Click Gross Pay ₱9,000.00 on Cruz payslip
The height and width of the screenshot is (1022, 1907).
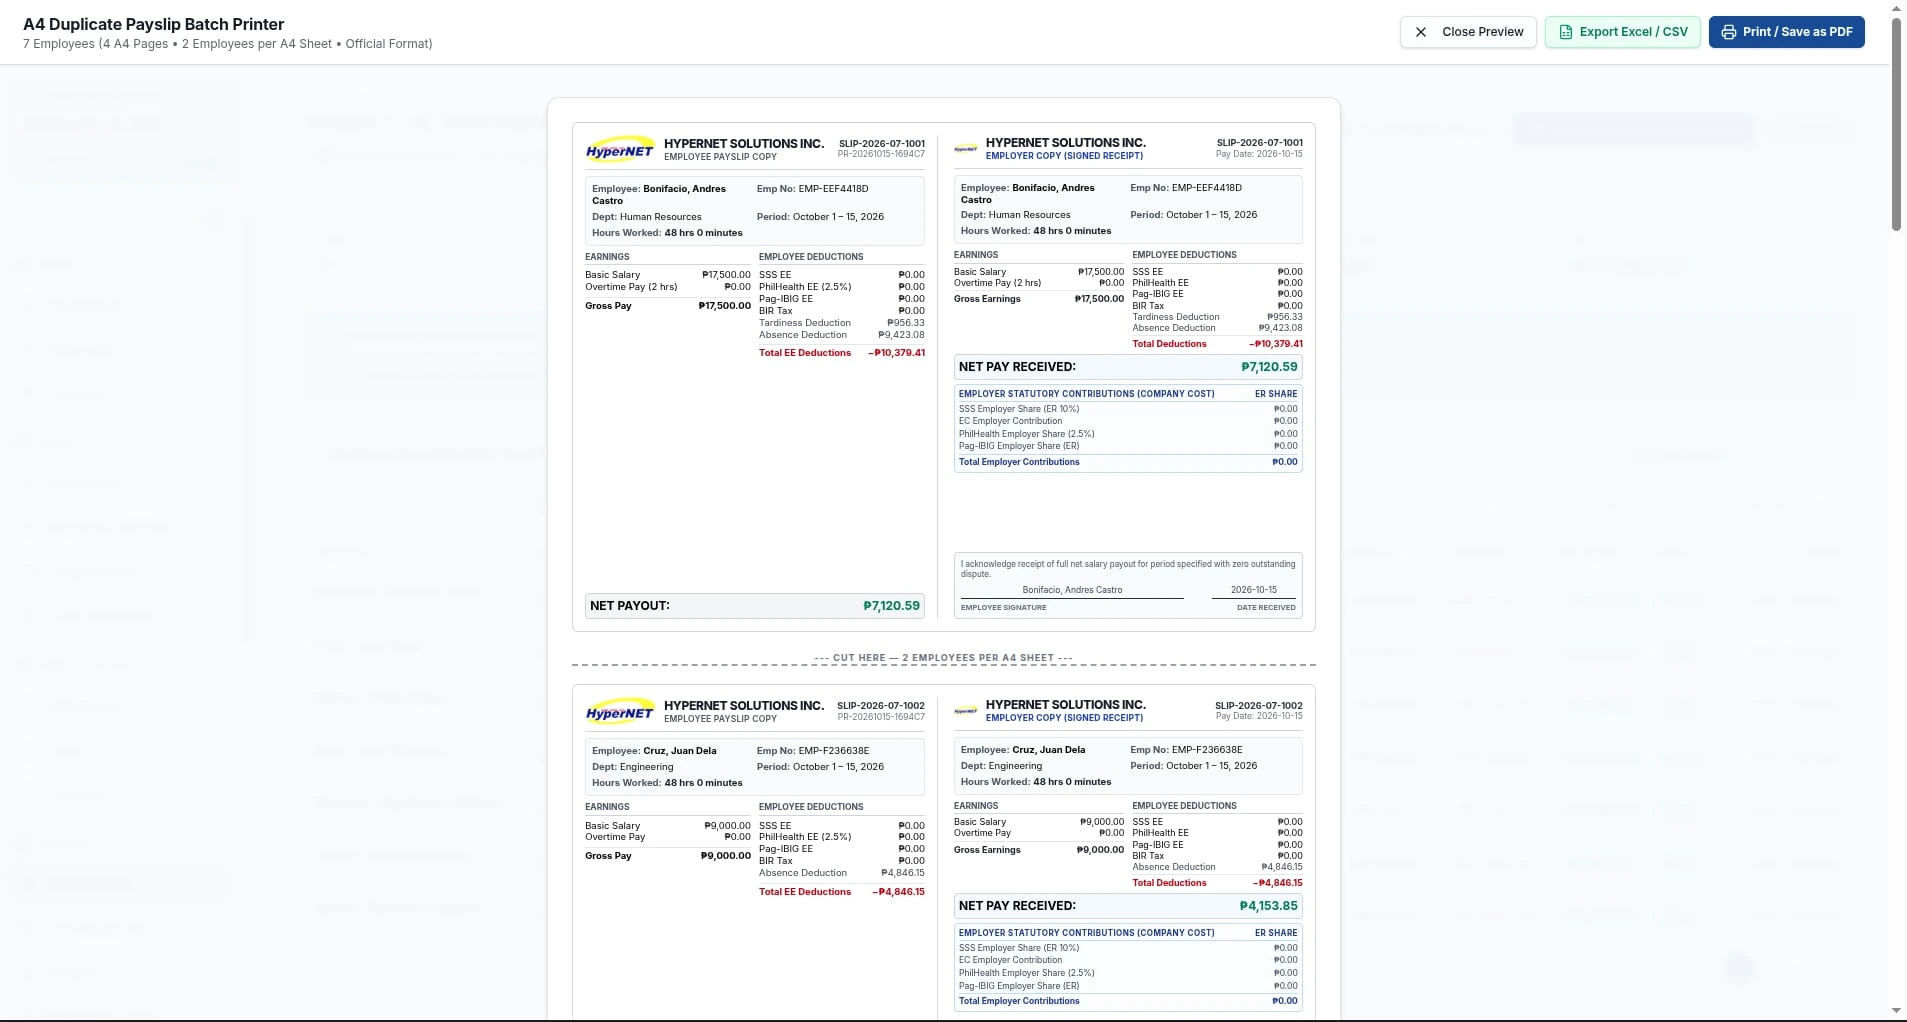[x=668, y=856]
